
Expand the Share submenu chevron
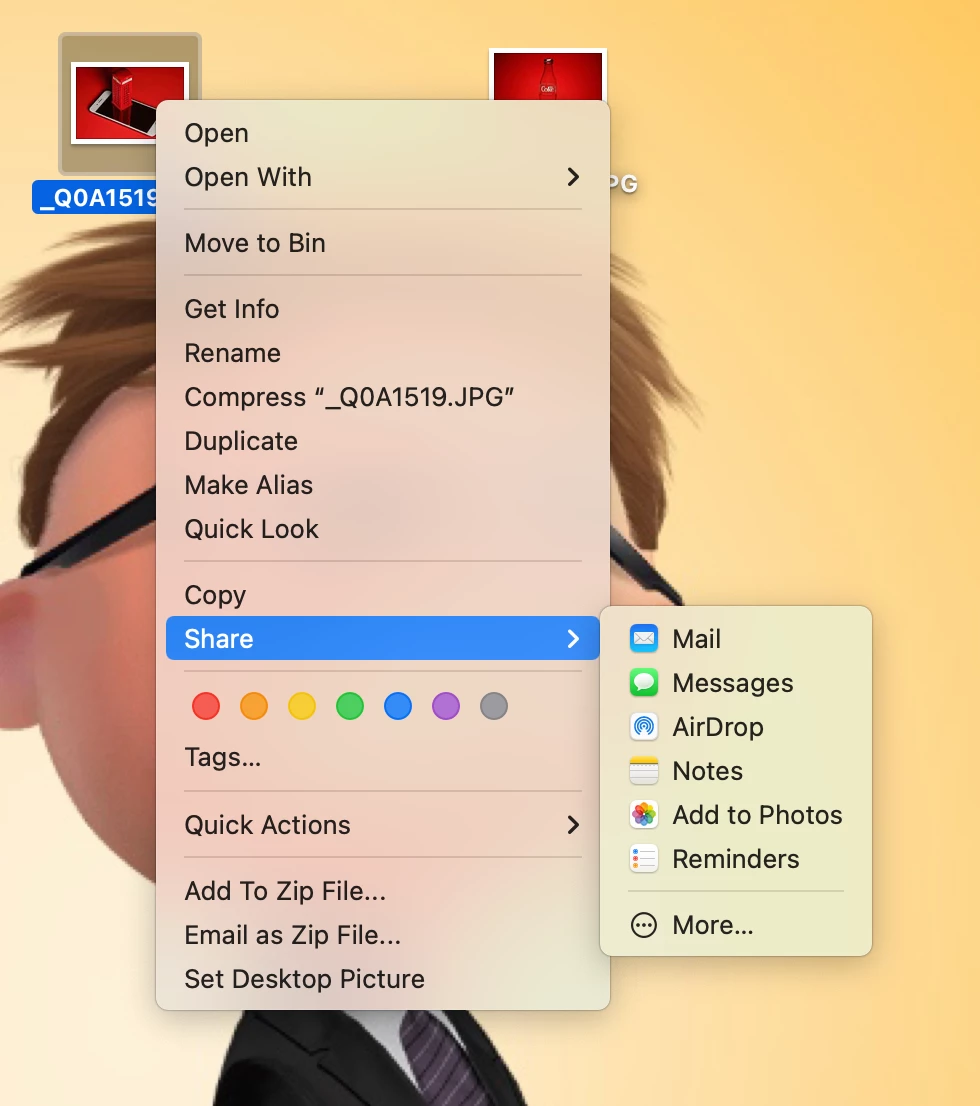coord(573,638)
